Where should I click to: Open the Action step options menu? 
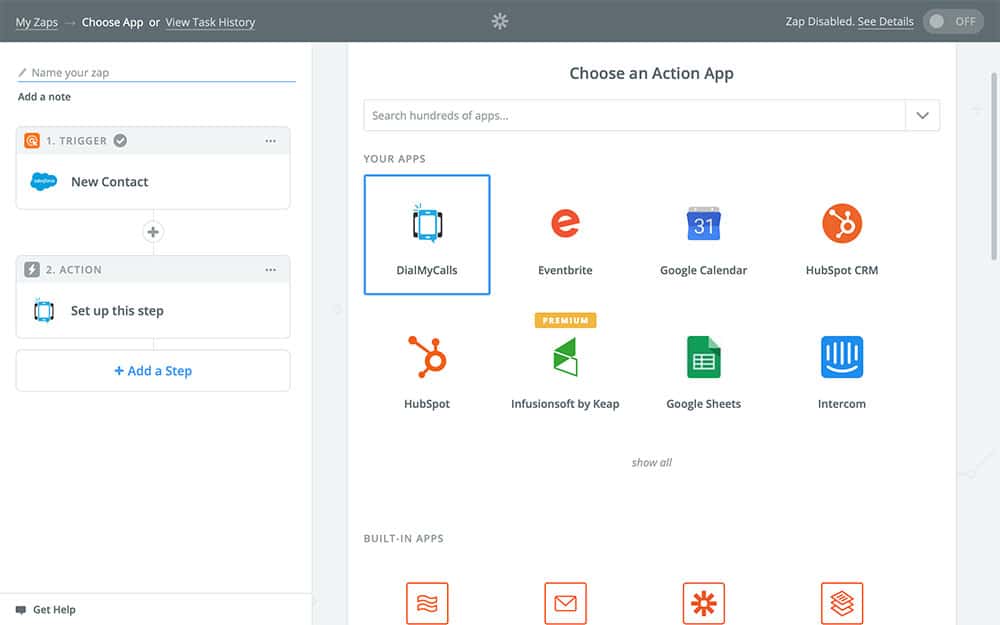(271, 270)
